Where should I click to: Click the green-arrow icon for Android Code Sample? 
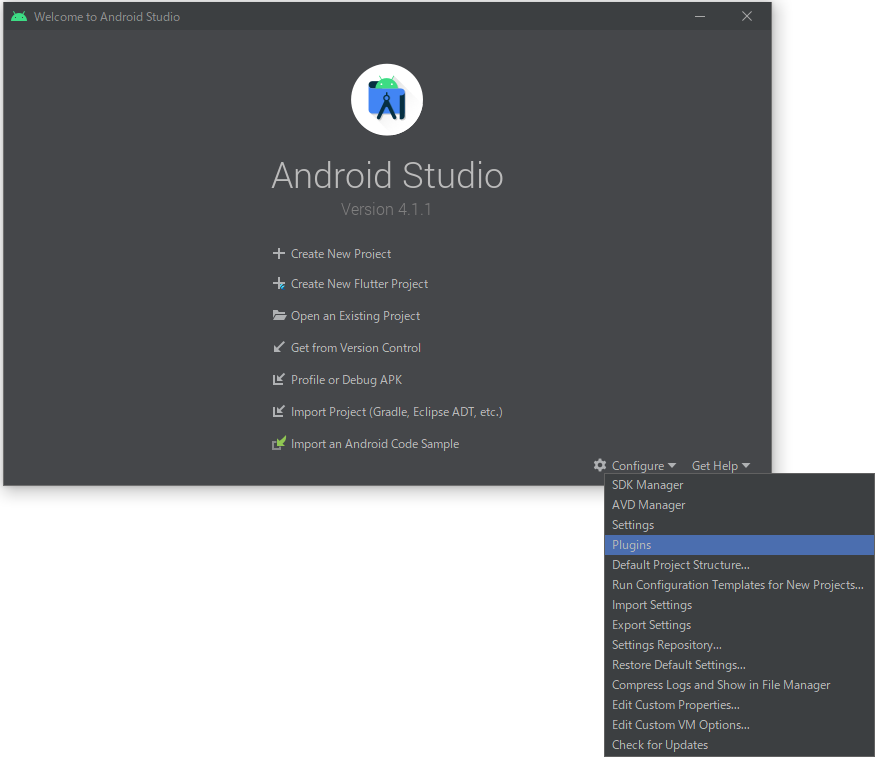coord(279,443)
